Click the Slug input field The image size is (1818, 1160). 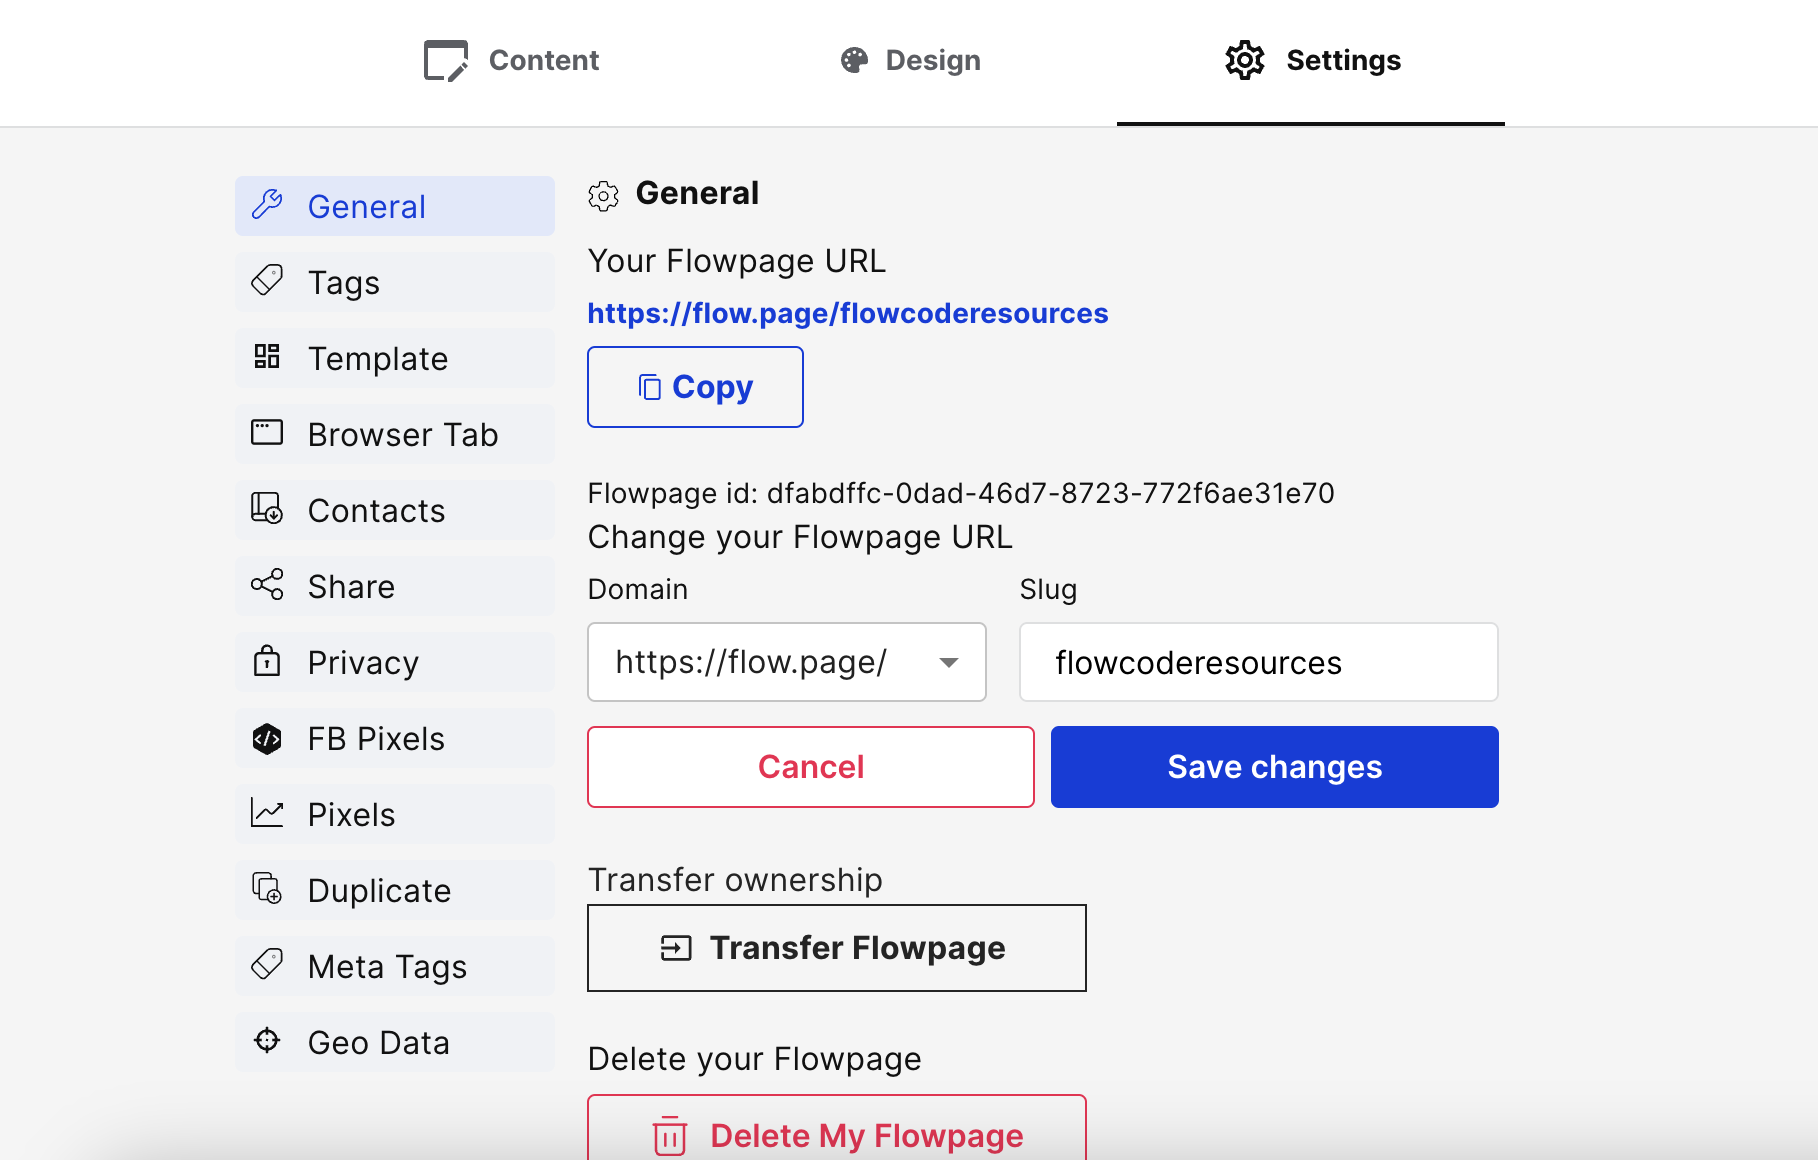[1259, 662]
